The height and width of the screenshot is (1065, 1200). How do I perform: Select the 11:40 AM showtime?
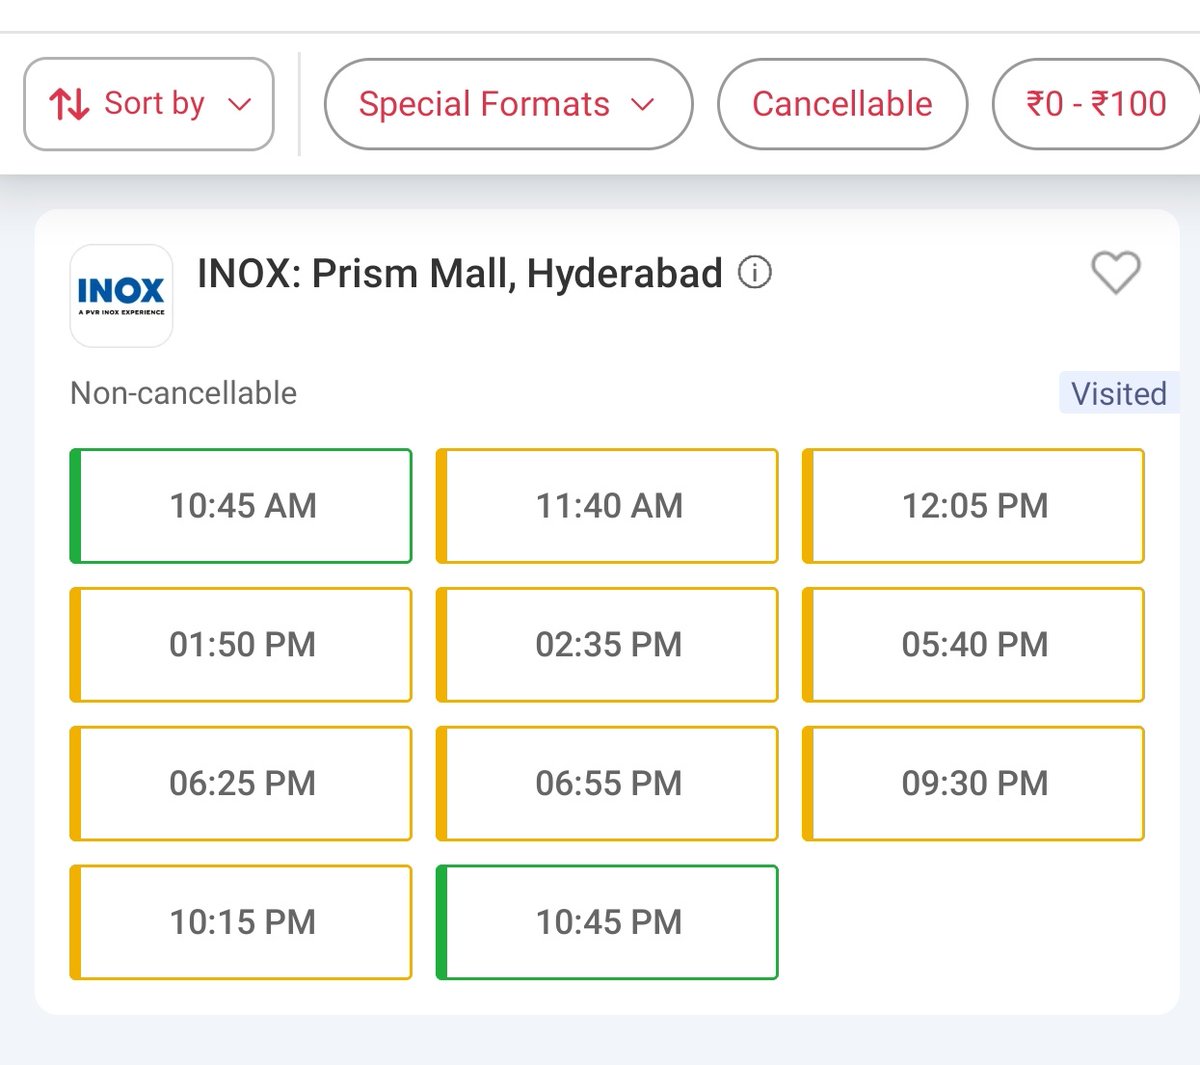click(x=607, y=506)
